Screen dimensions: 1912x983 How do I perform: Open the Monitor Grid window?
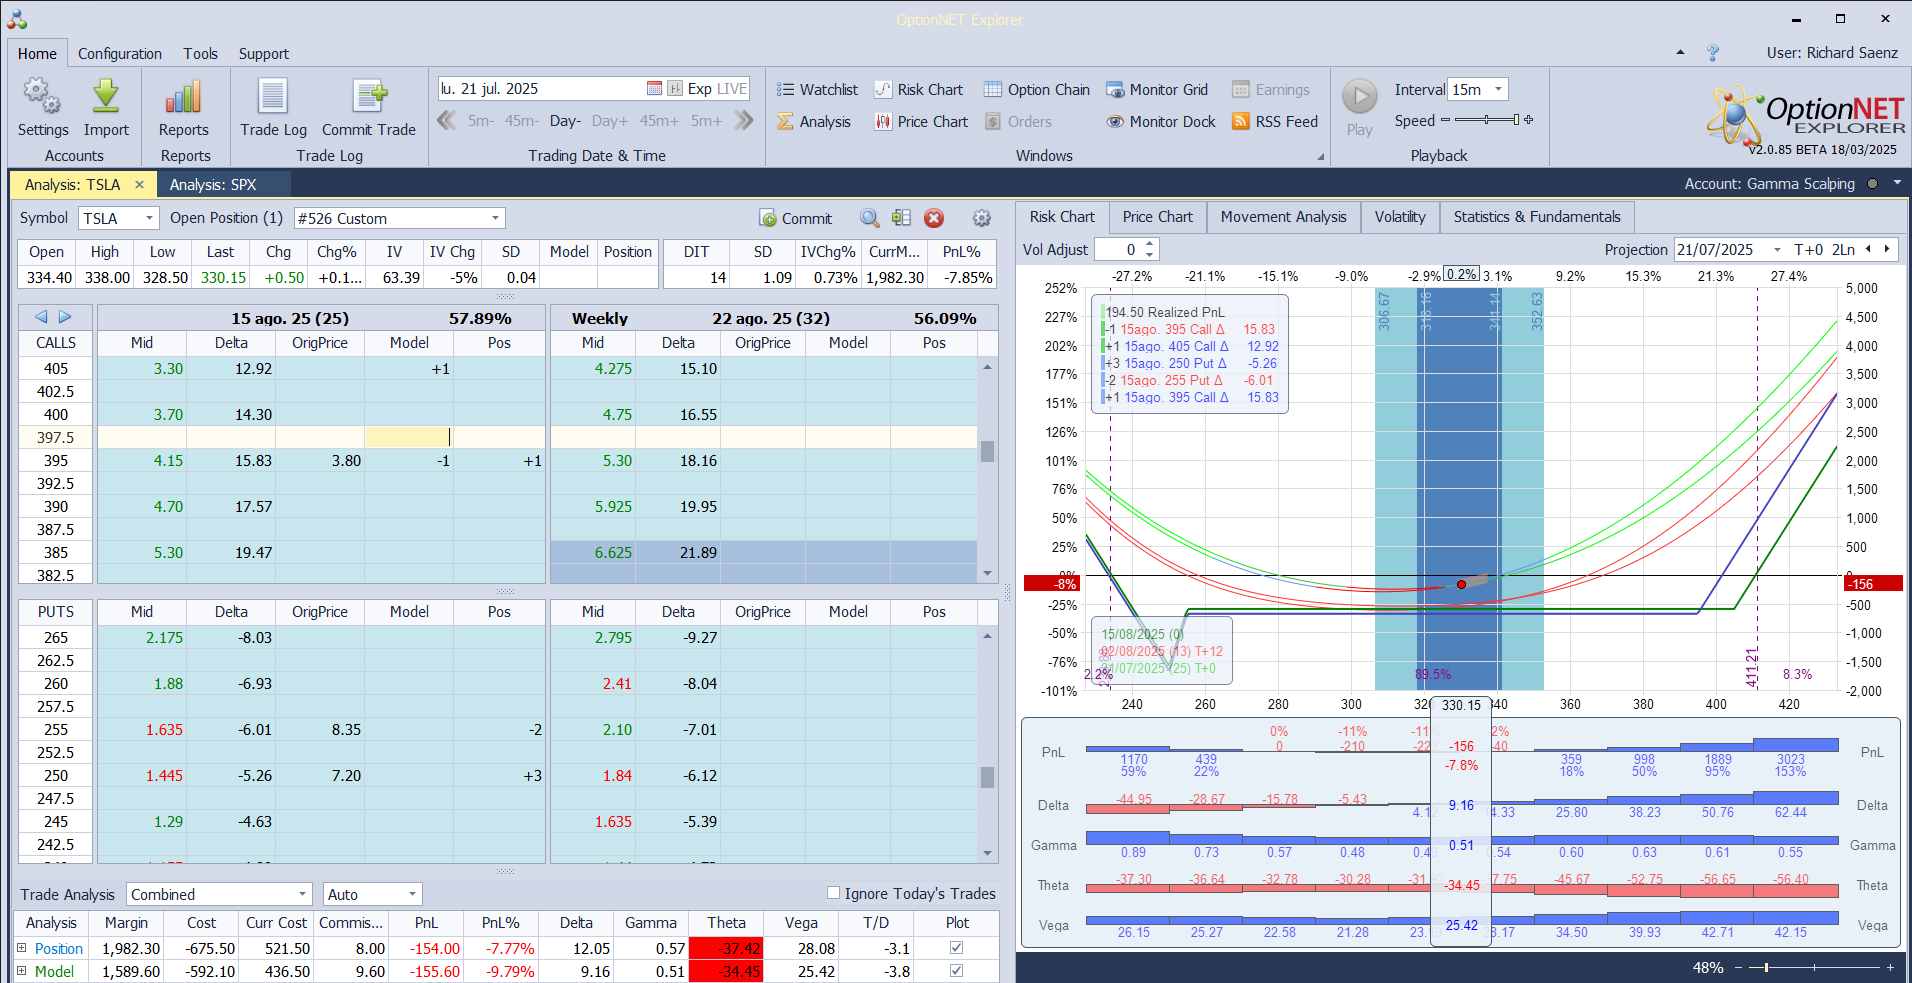(1156, 90)
